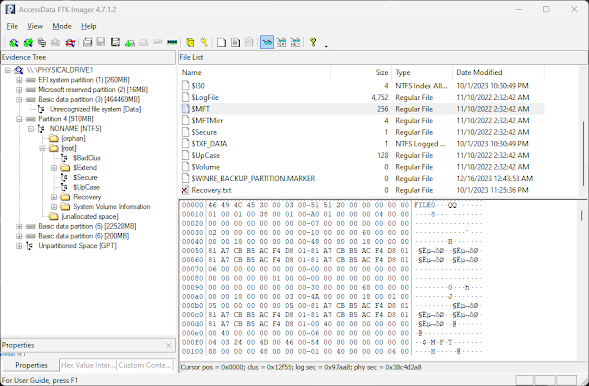Click the yellow question mark Help icon

tap(313, 42)
